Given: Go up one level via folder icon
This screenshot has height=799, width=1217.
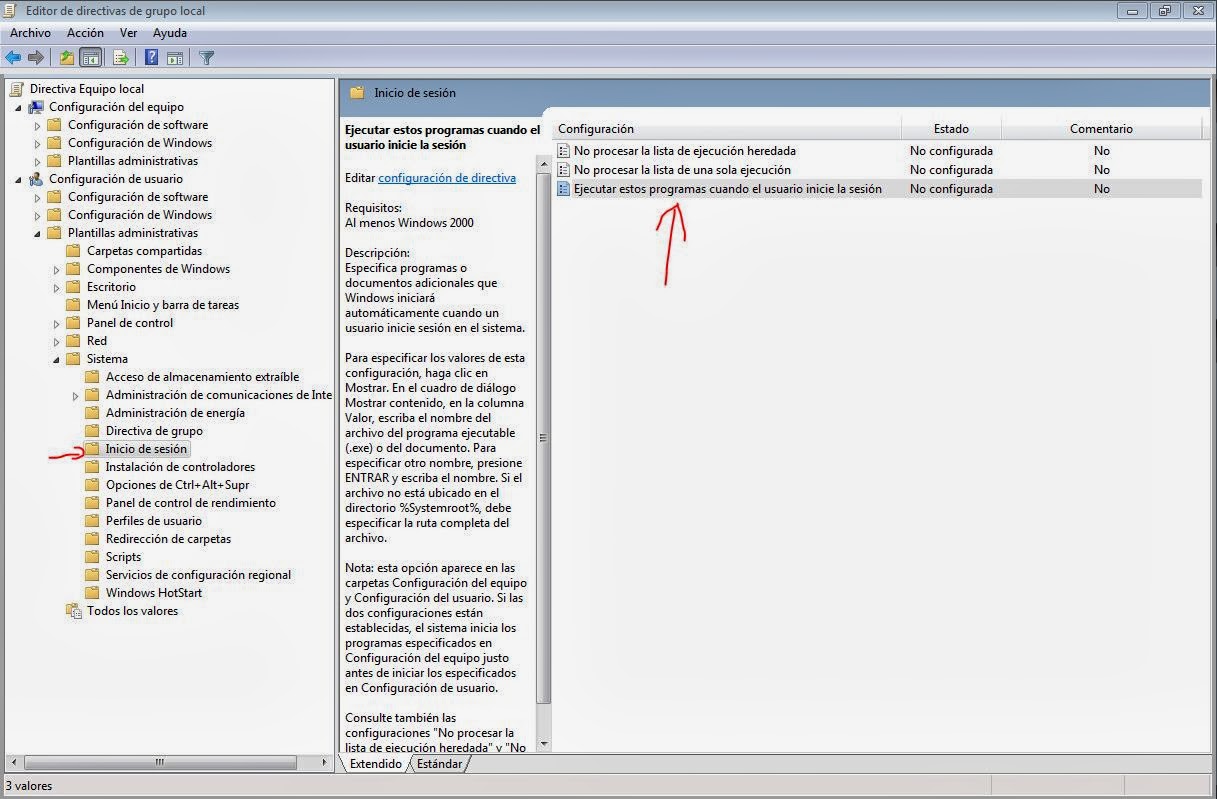Looking at the screenshot, I should (x=67, y=58).
